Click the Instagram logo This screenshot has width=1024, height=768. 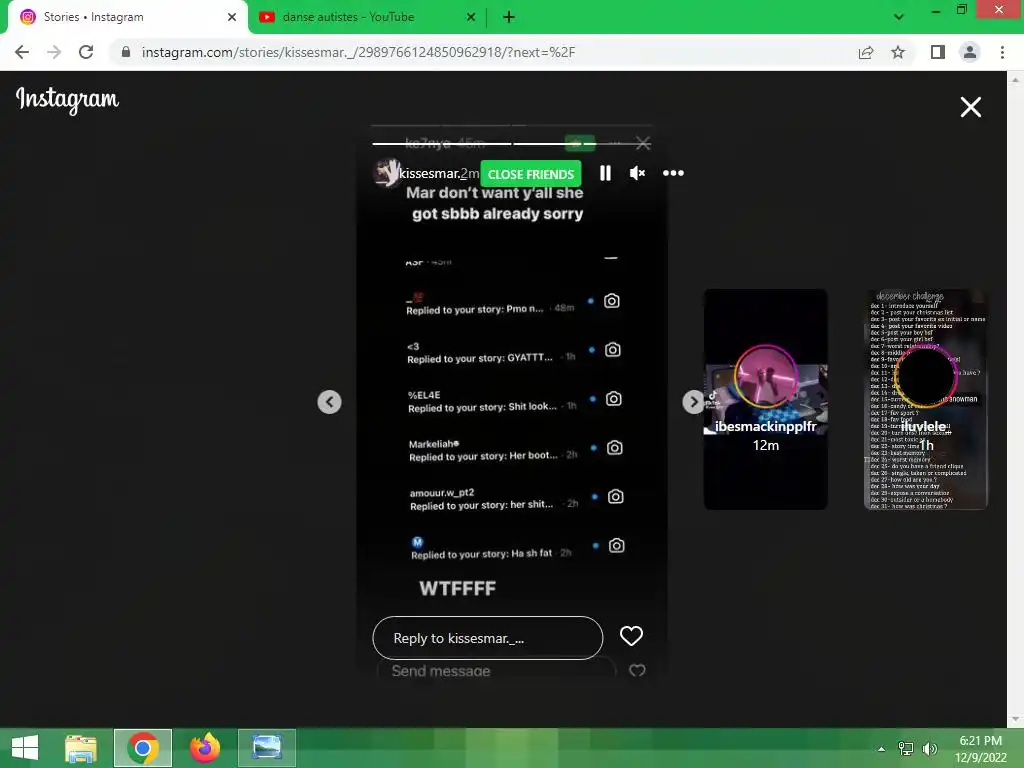coord(67,99)
